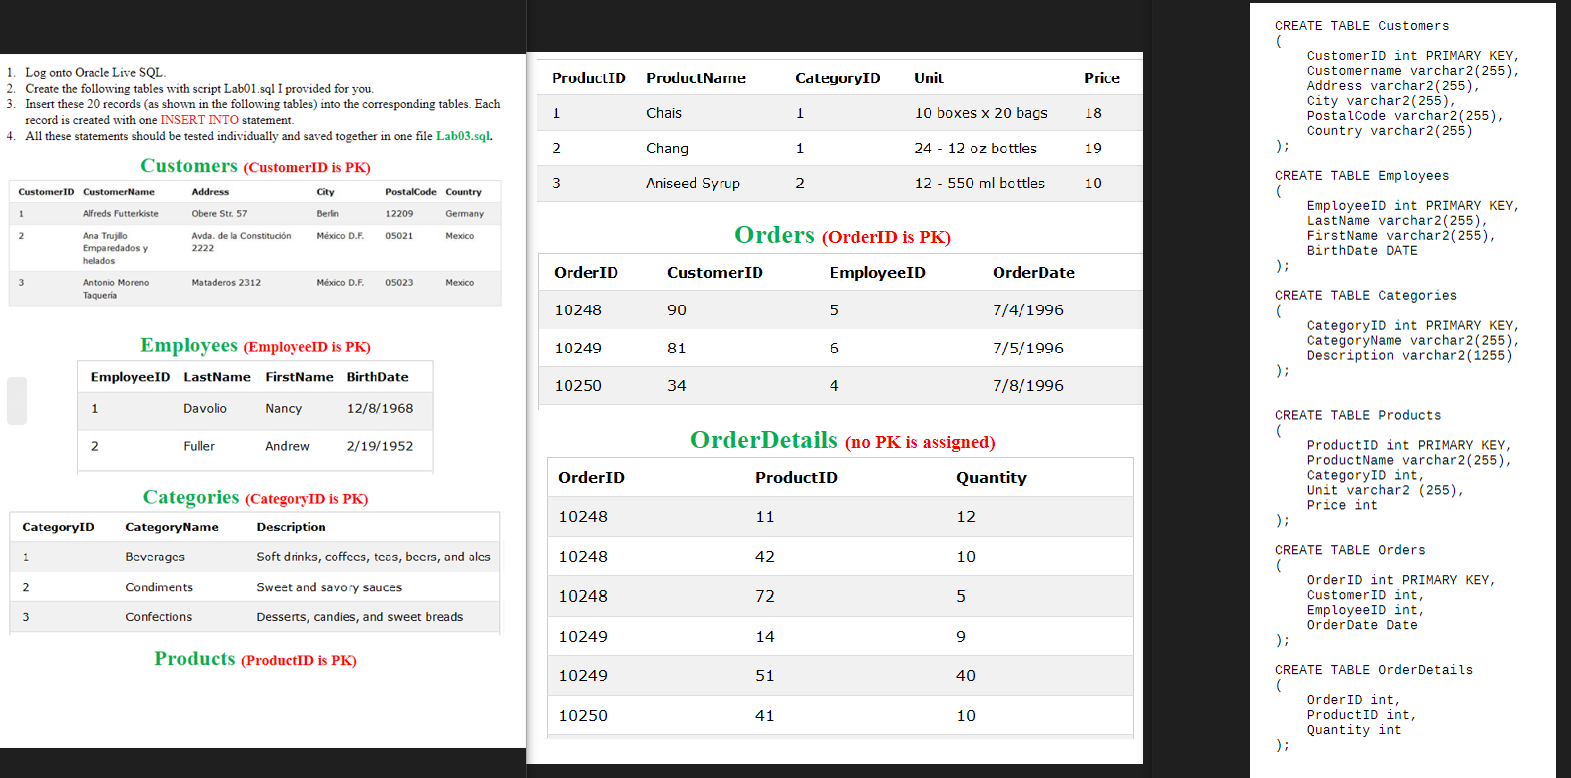Click the "Germany" country cell
This screenshot has width=1571, height=778.
[x=464, y=214]
